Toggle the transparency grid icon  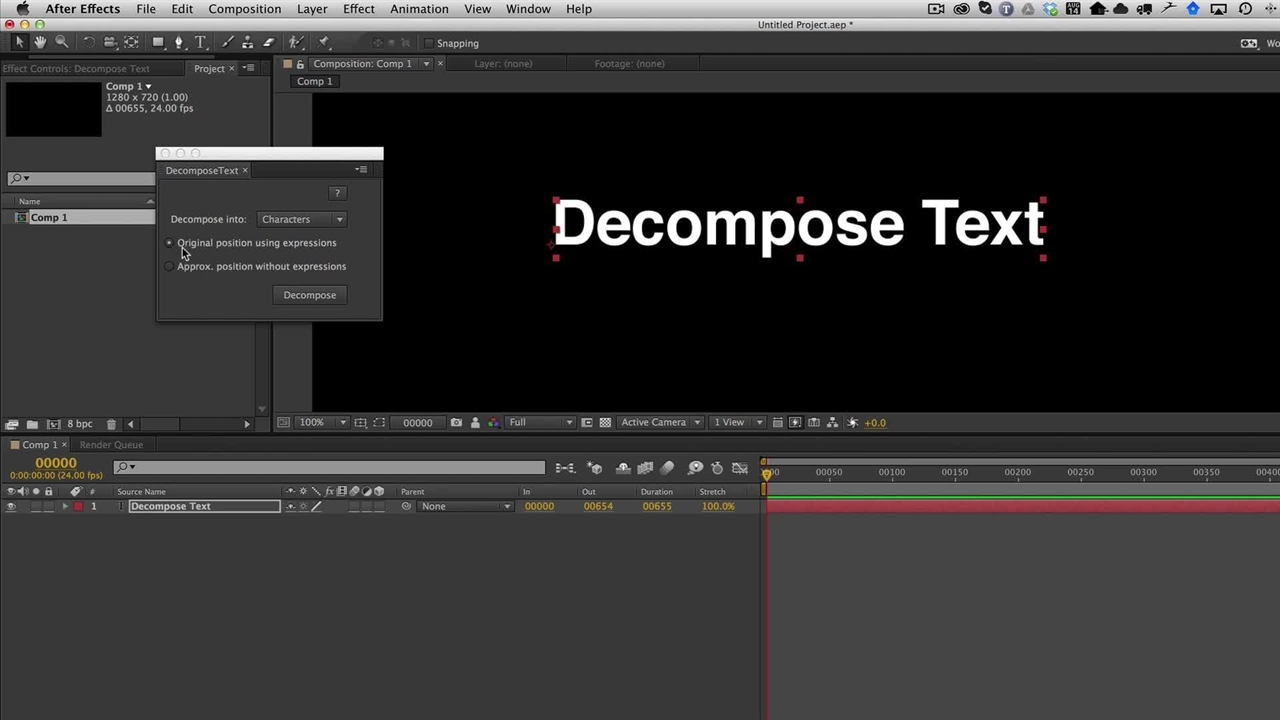(605, 422)
